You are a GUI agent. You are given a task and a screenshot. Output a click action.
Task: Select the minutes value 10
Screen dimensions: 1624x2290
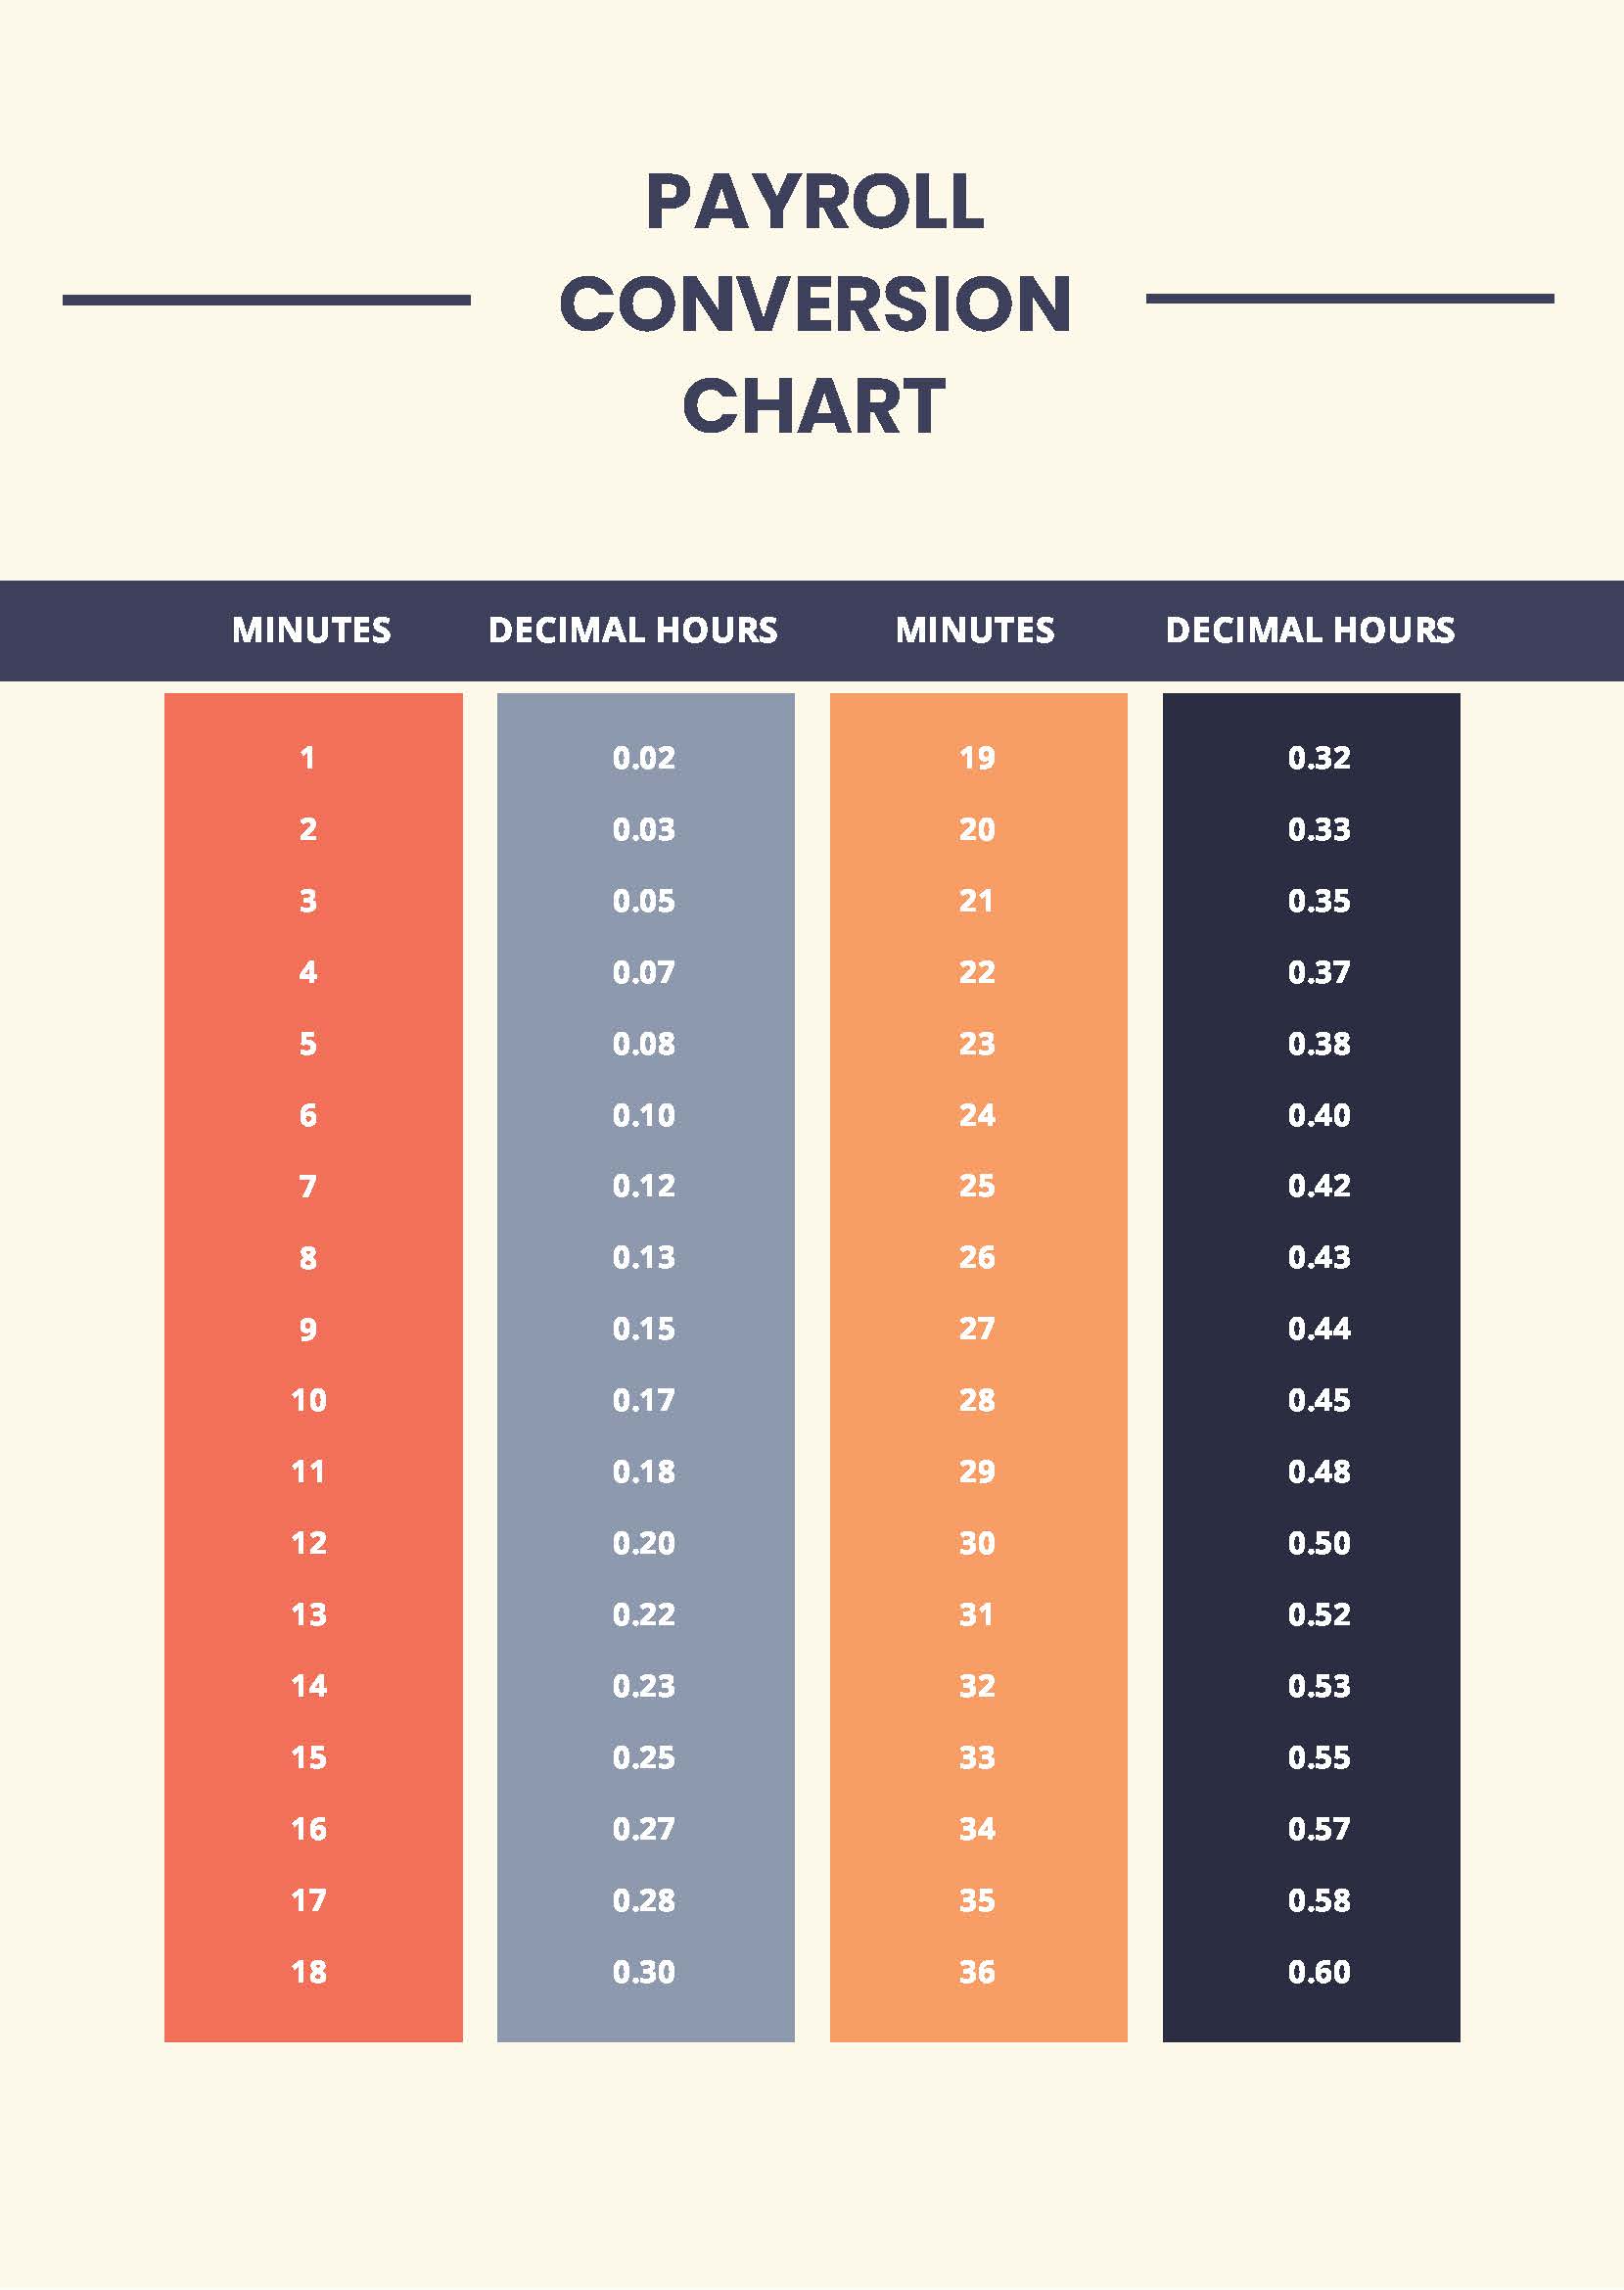(x=308, y=1400)
